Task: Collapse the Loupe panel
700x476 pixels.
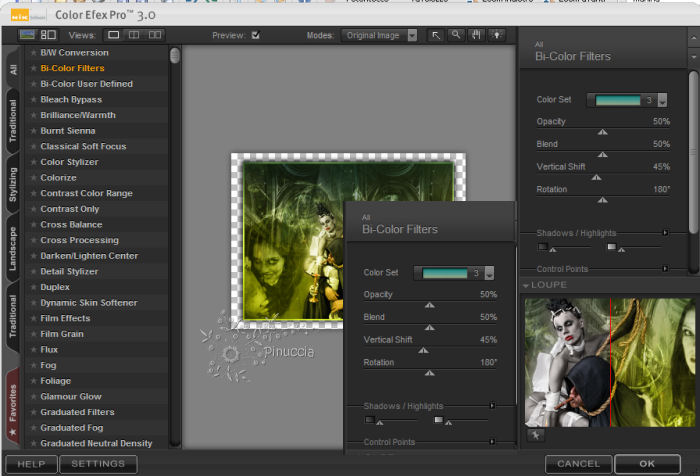Action: click(x=528, y=285)
